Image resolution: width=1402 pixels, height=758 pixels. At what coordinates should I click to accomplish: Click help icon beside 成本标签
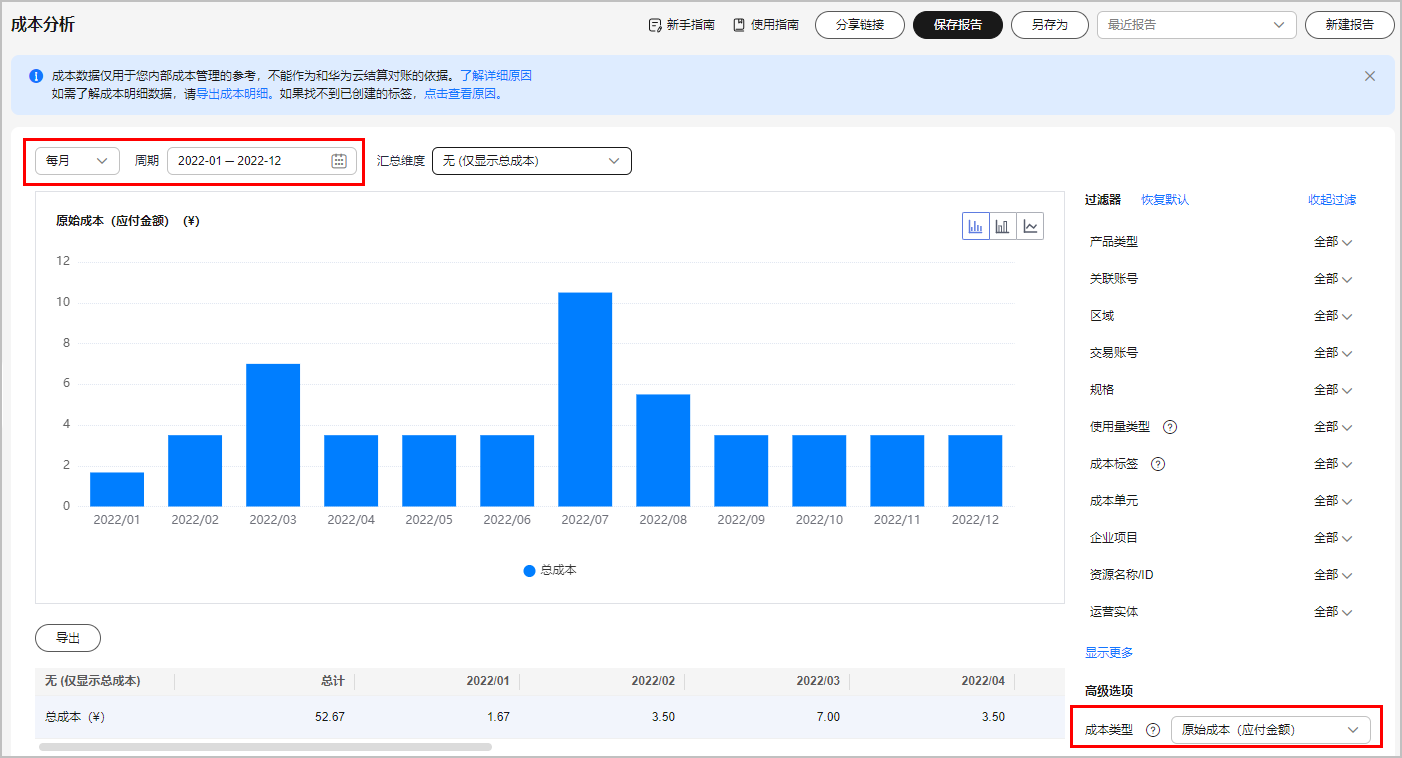click(1158, 464)
